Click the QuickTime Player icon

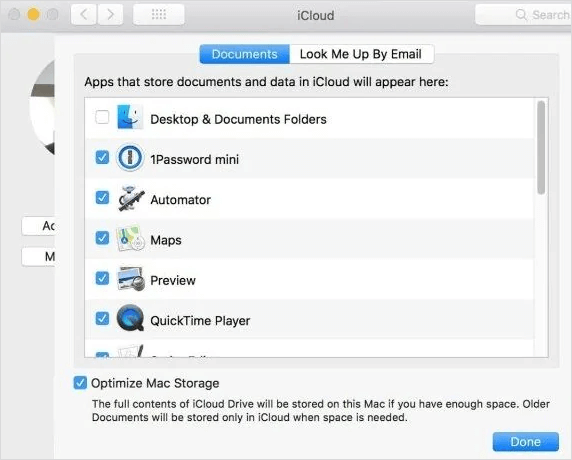click(x=130, y=318)
